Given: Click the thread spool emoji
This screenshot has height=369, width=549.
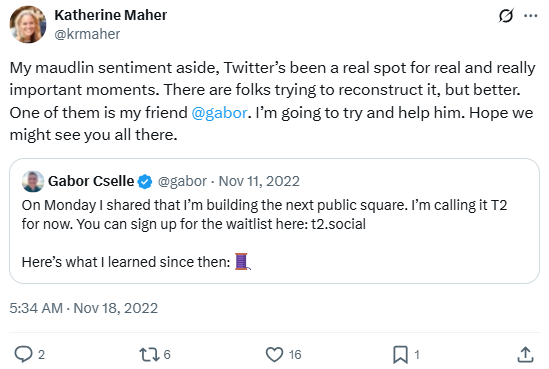Looking at the screenshot, I should (x=242, y=262).
